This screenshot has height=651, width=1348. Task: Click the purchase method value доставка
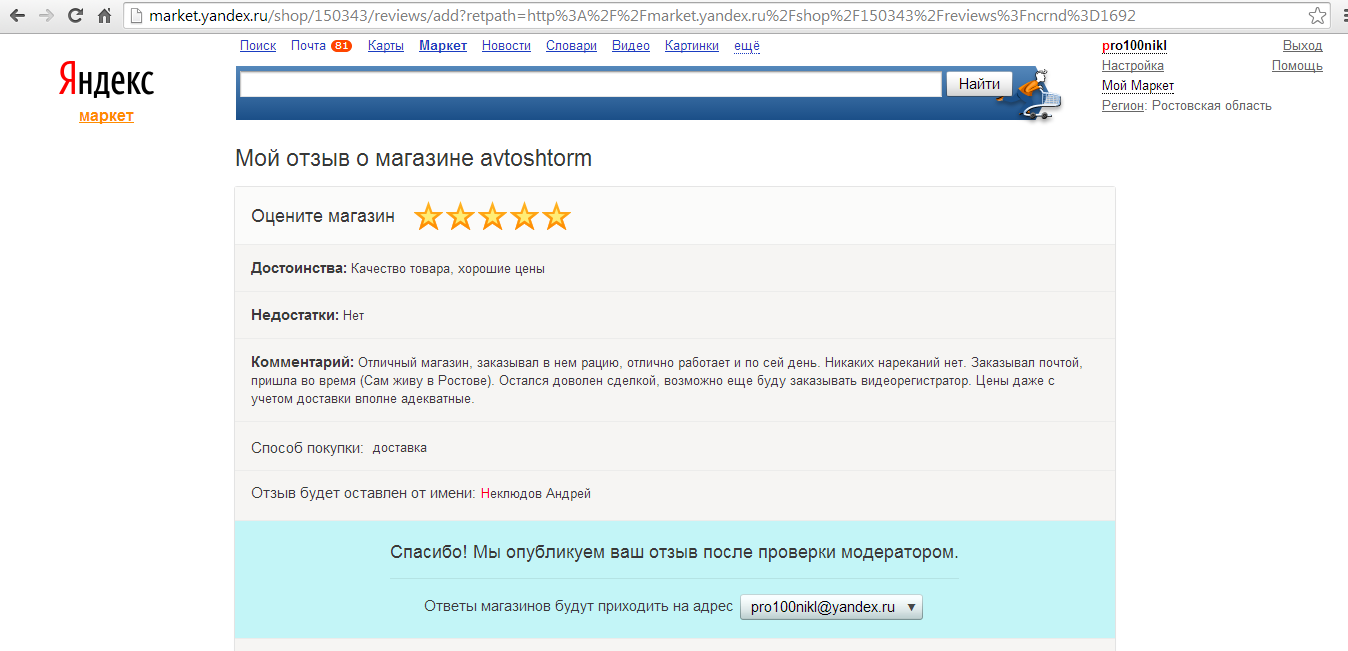coord(400,448)
